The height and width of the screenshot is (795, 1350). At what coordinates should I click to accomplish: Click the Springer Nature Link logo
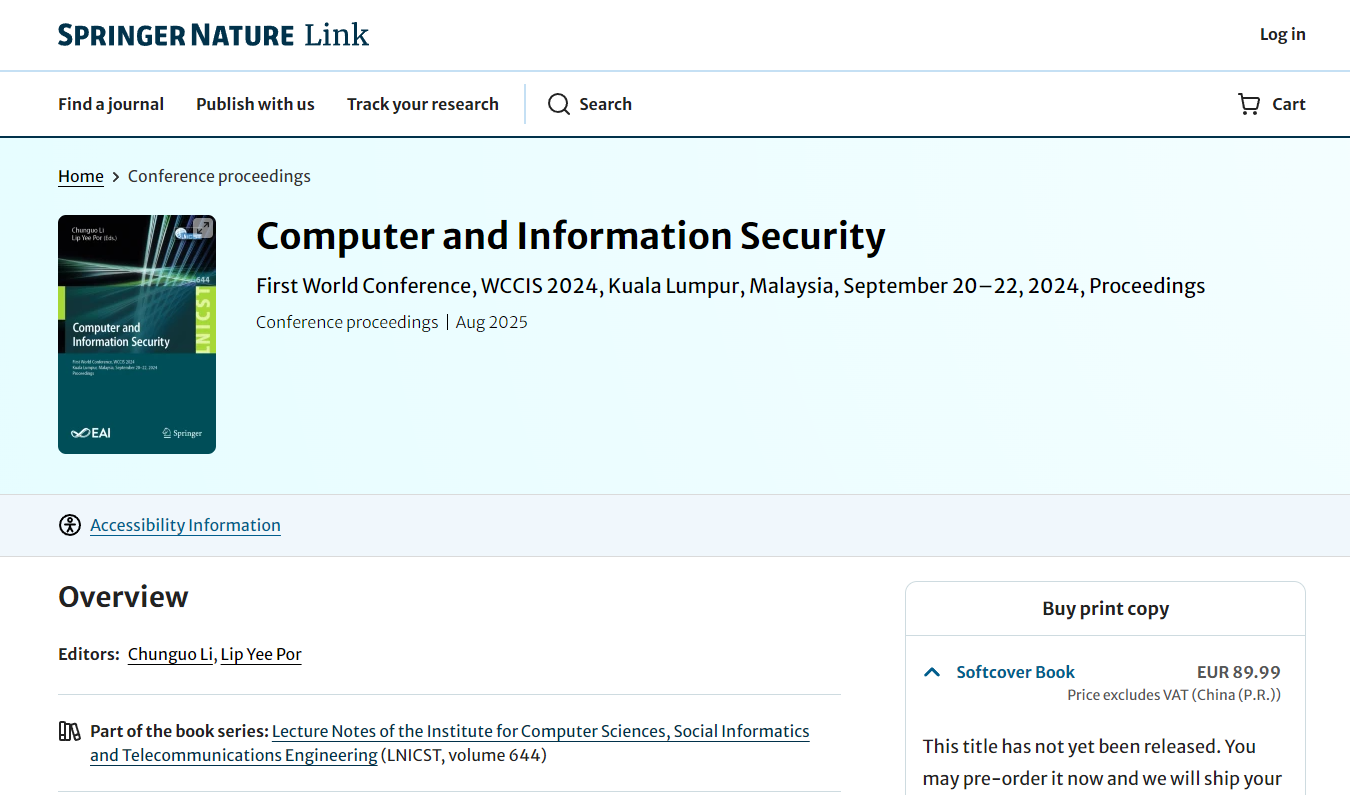point(213,35)
